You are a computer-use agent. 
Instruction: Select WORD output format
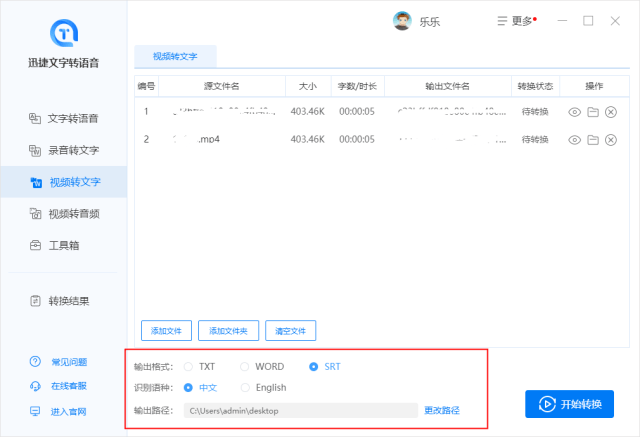tap(245, 366)
